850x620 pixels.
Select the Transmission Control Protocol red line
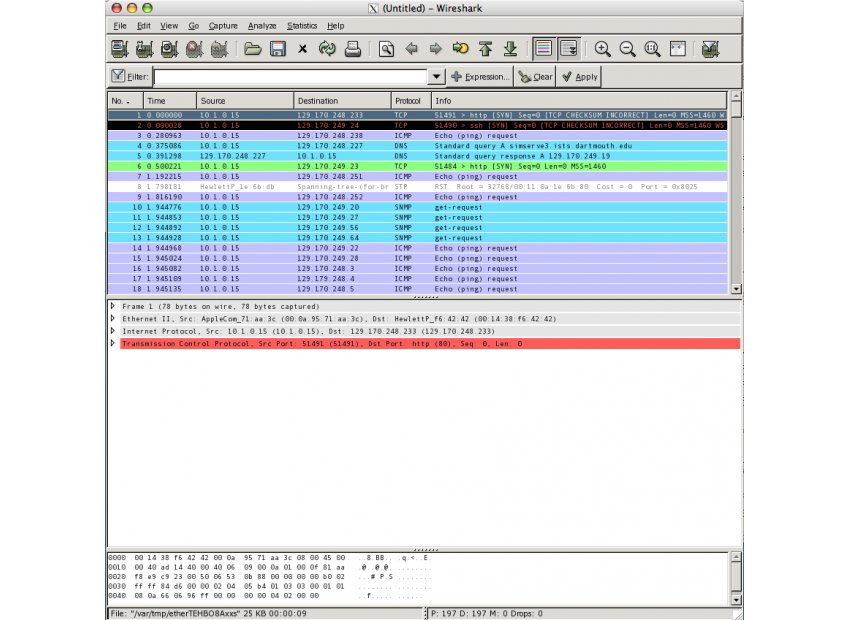coord(430,344)
